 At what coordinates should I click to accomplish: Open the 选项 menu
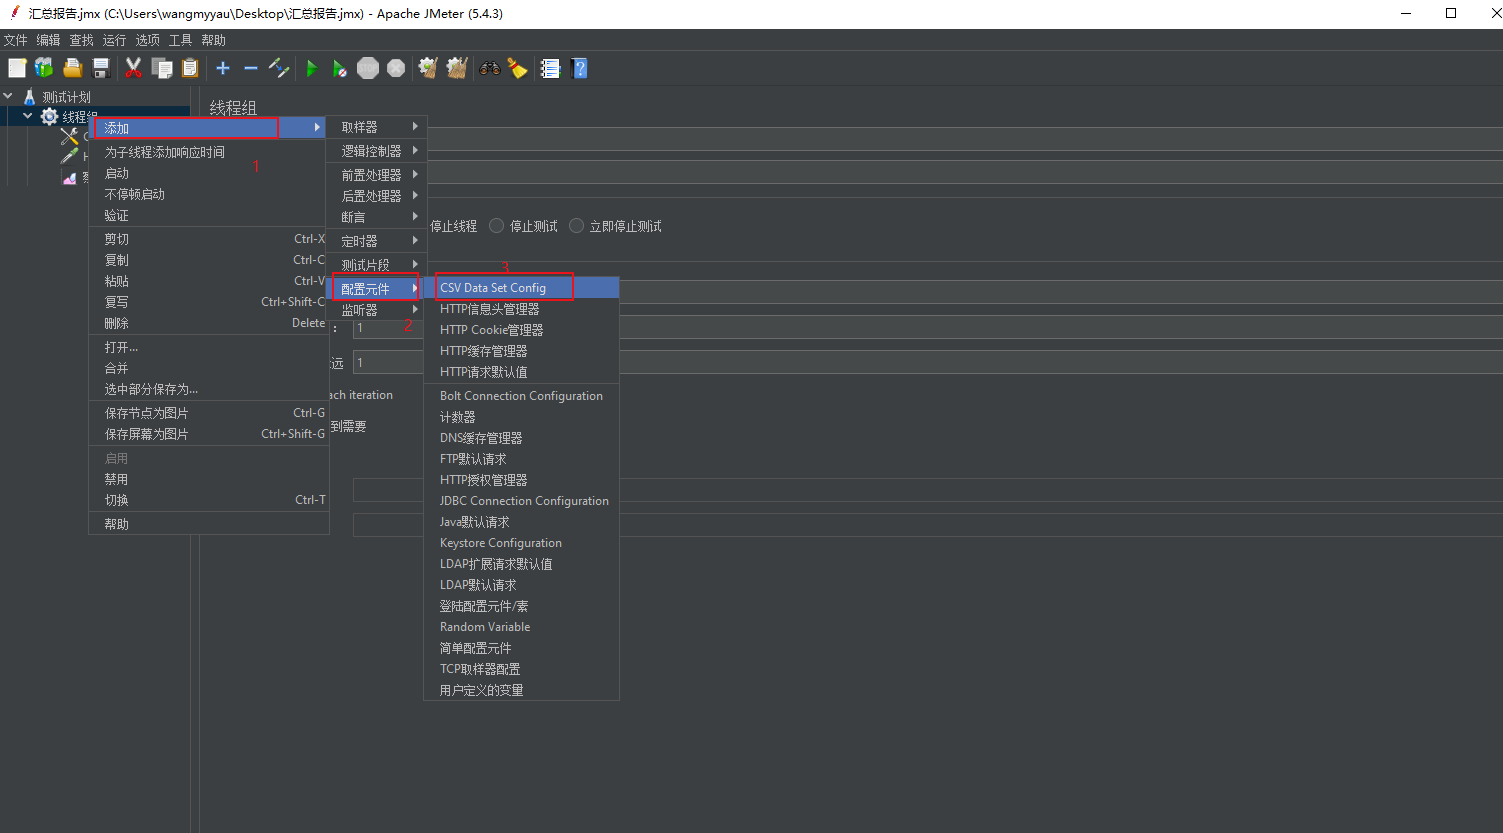pos(147,40)
